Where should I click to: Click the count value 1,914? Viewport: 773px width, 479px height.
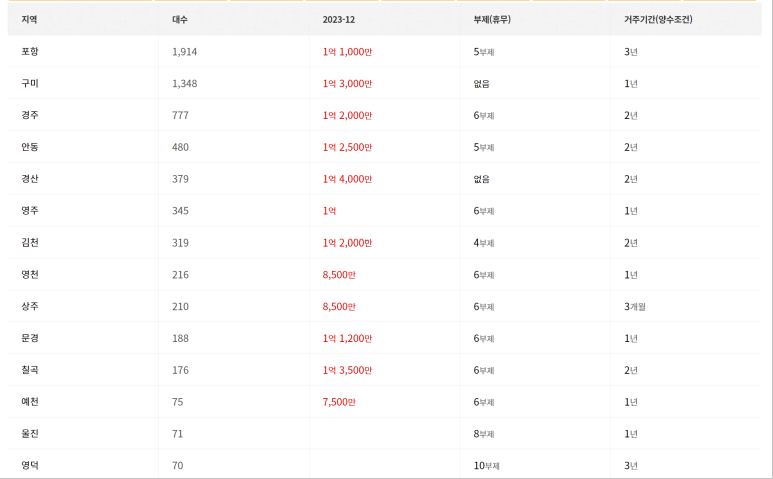tap(184, 52)
